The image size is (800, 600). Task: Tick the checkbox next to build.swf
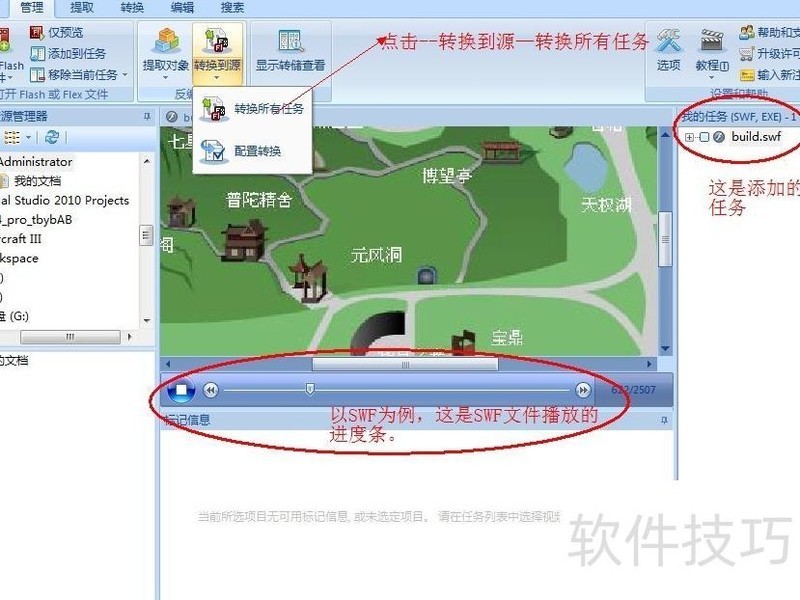[704, 136]
